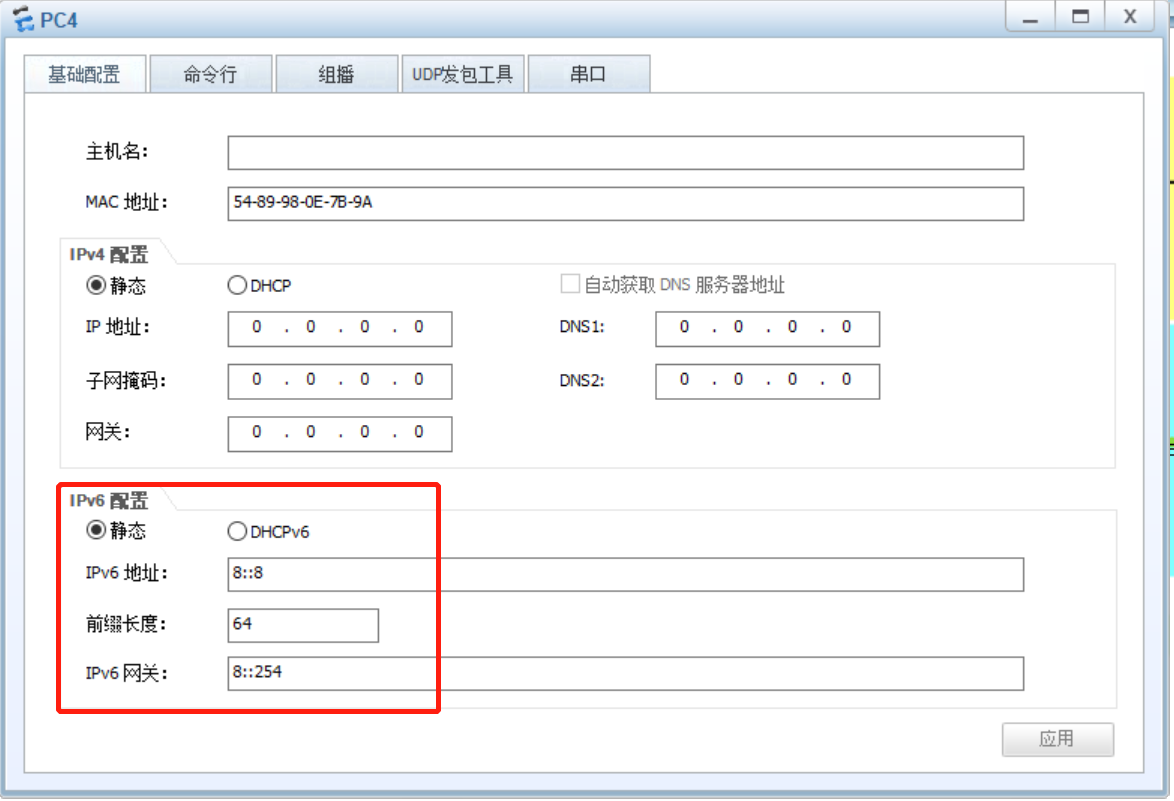Screen dimensions: 1174x801
Task: Maximize the PC4 window
Action: [1080, 16]
